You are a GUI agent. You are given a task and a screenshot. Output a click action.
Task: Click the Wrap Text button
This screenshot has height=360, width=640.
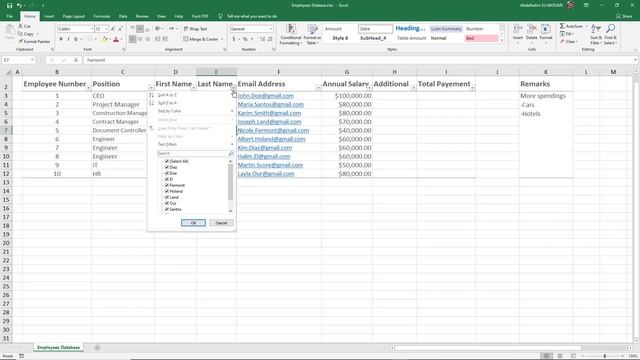196,29
